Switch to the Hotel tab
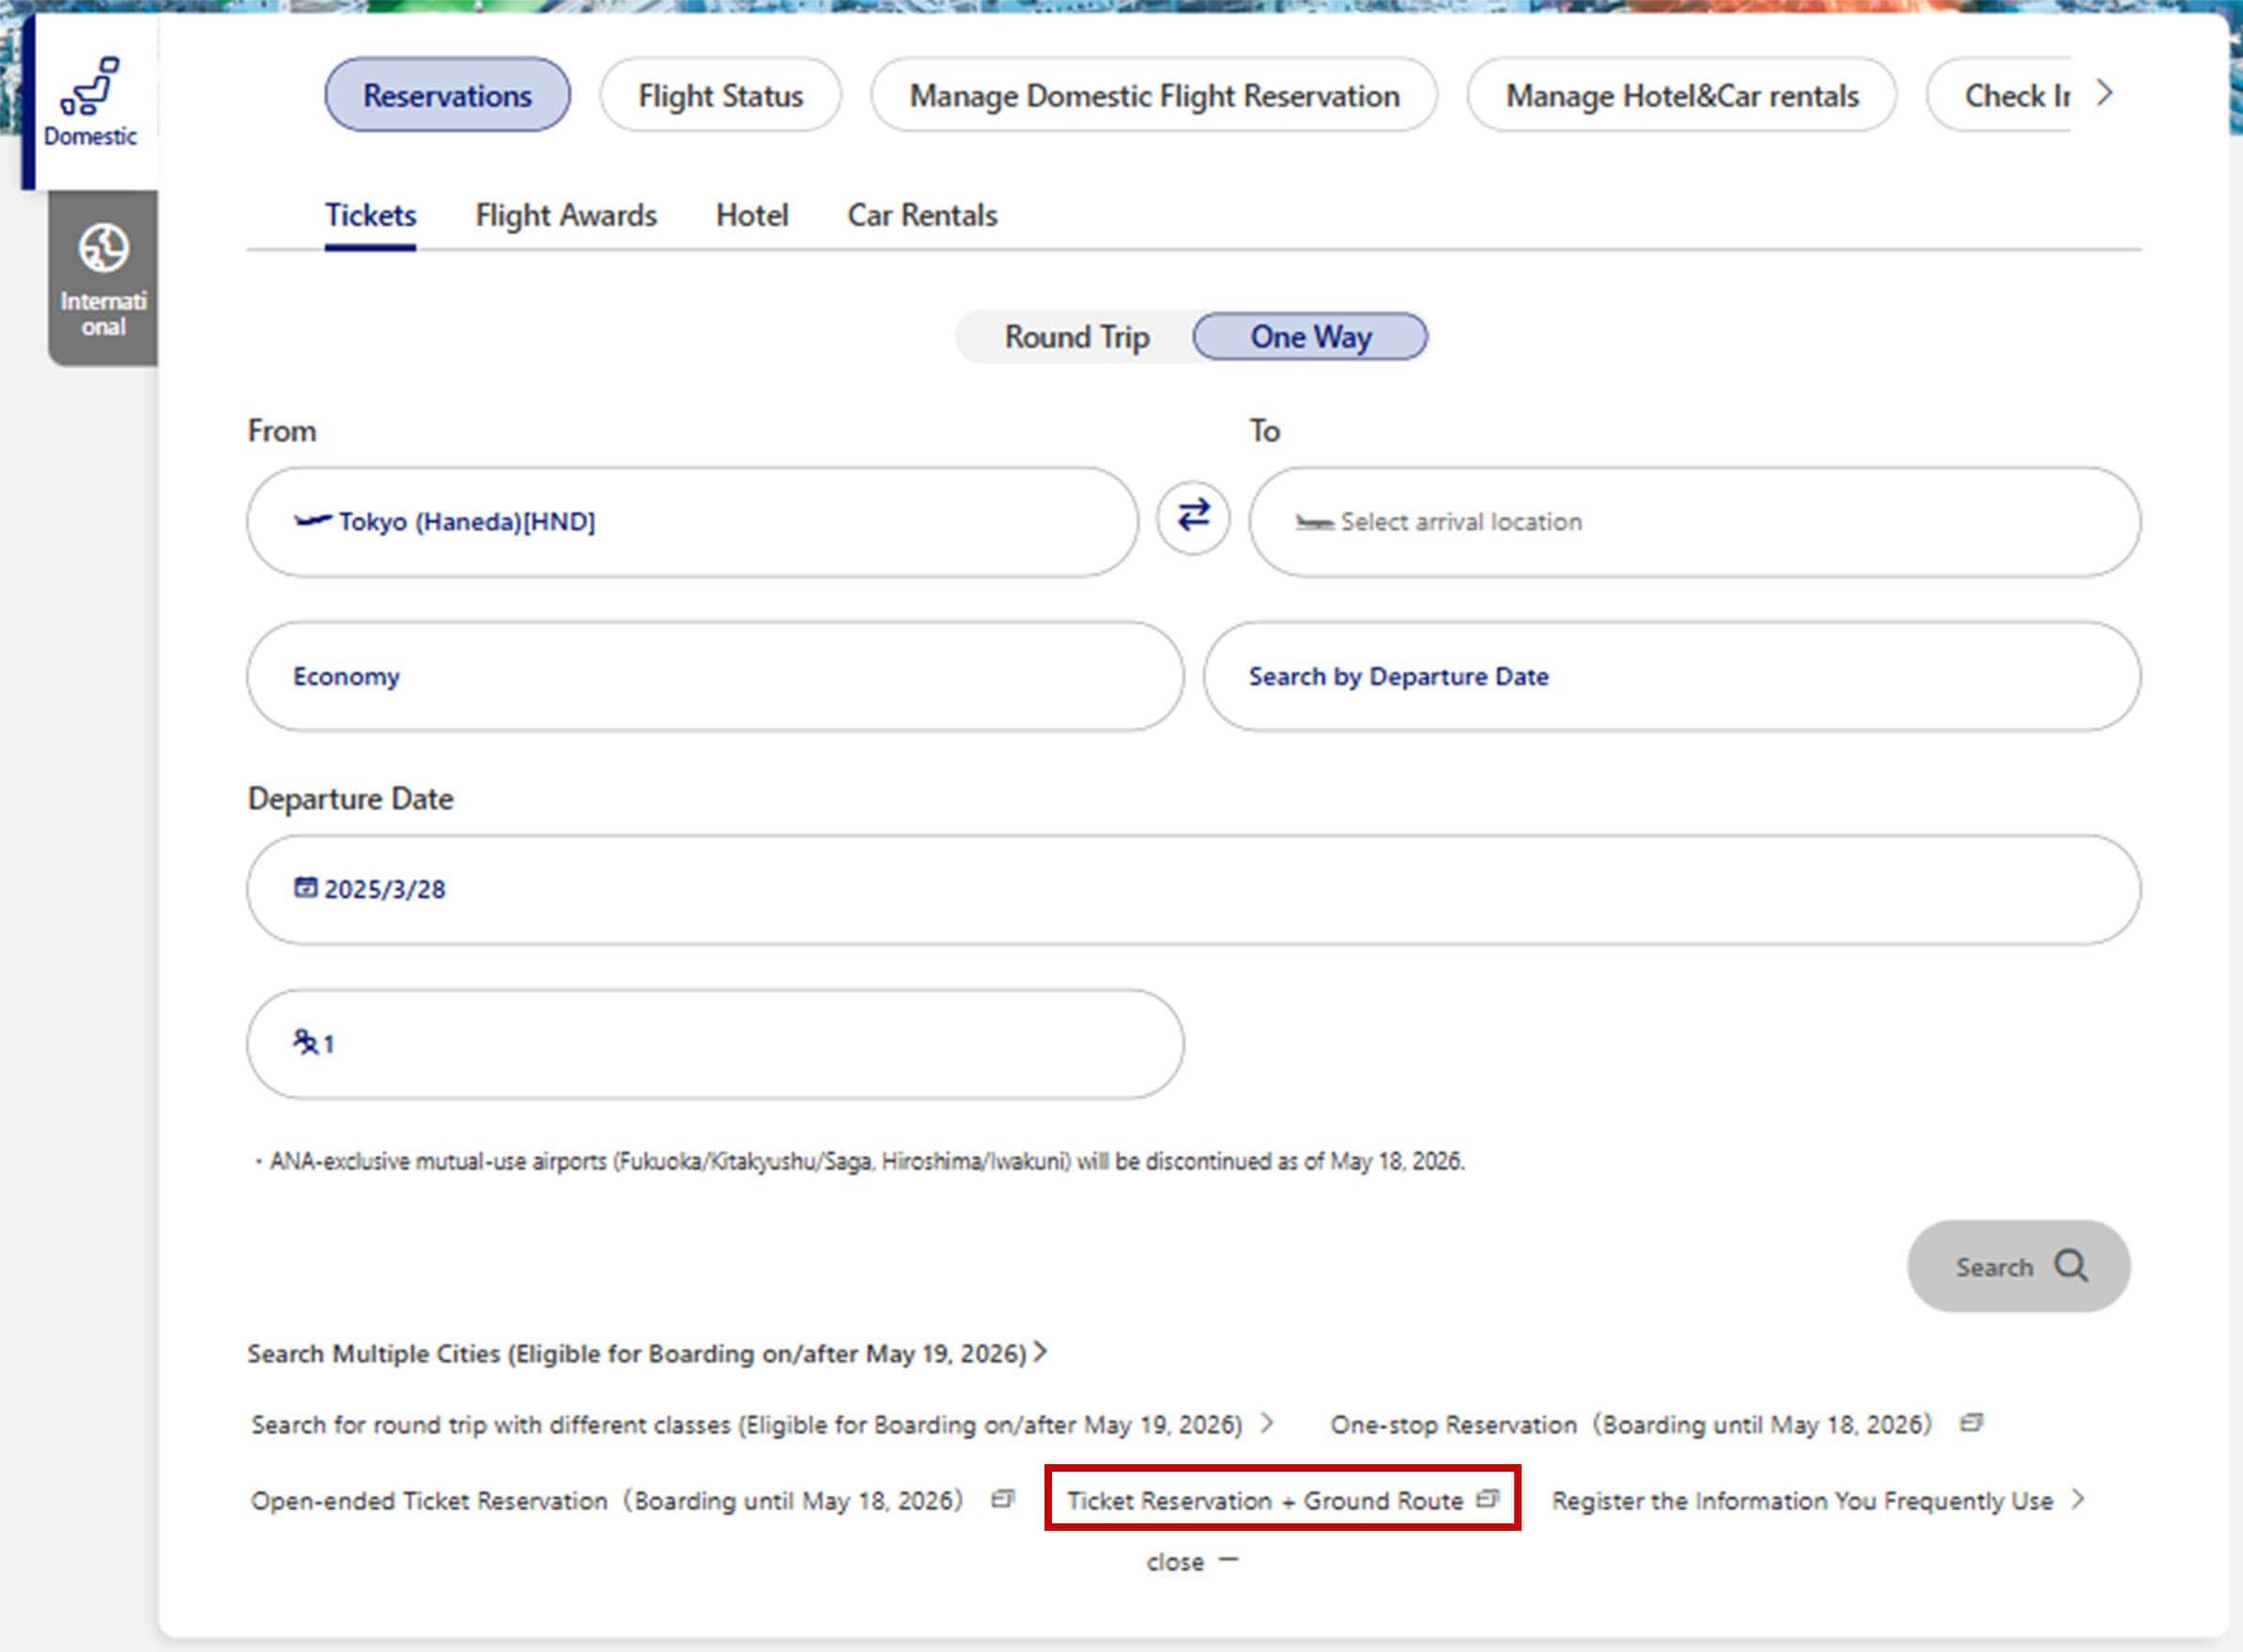This screenshot has height=1652, width=2243. 752,215
